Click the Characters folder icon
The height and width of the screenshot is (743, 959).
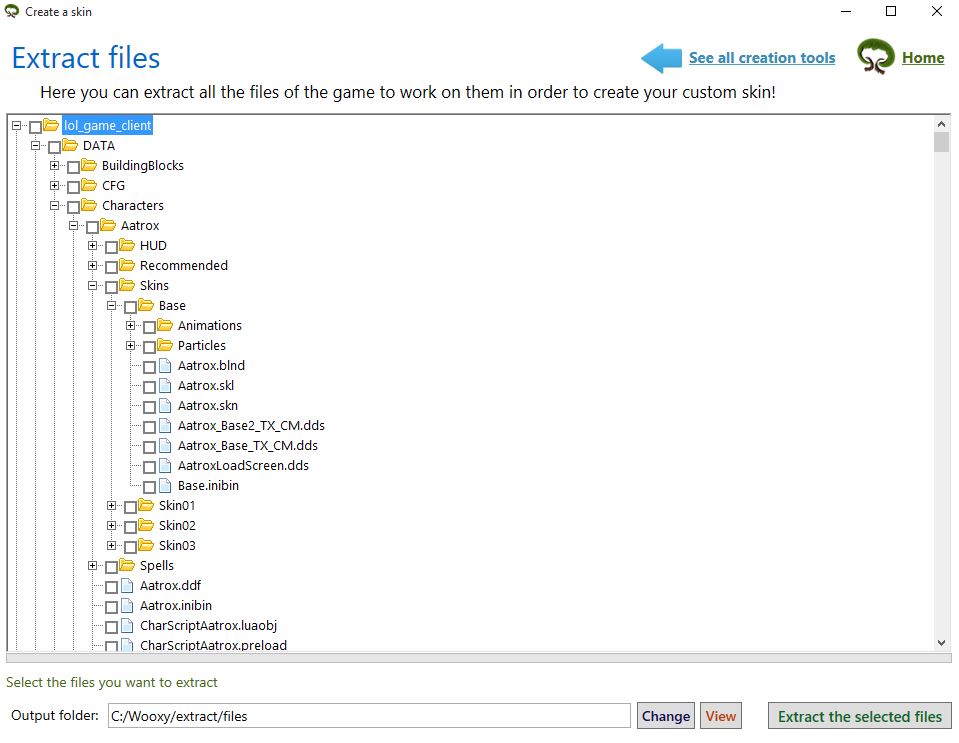tap(89, 205)
